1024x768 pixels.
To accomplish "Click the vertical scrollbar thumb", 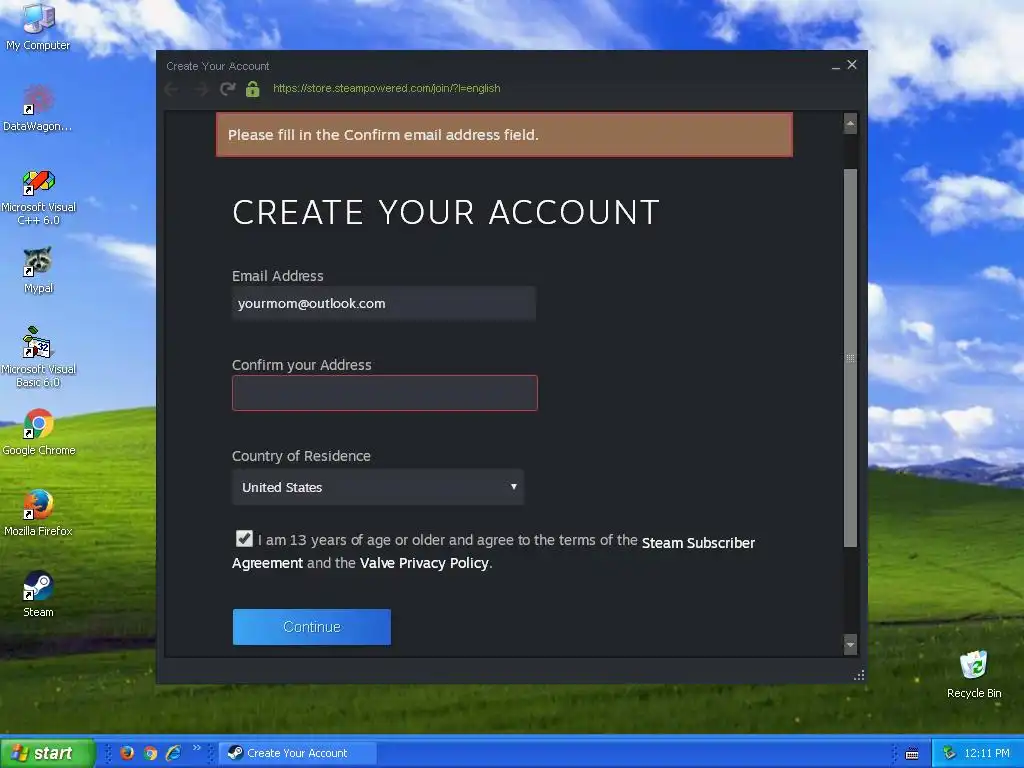I will pyautogui.click(x=850, y=358).
